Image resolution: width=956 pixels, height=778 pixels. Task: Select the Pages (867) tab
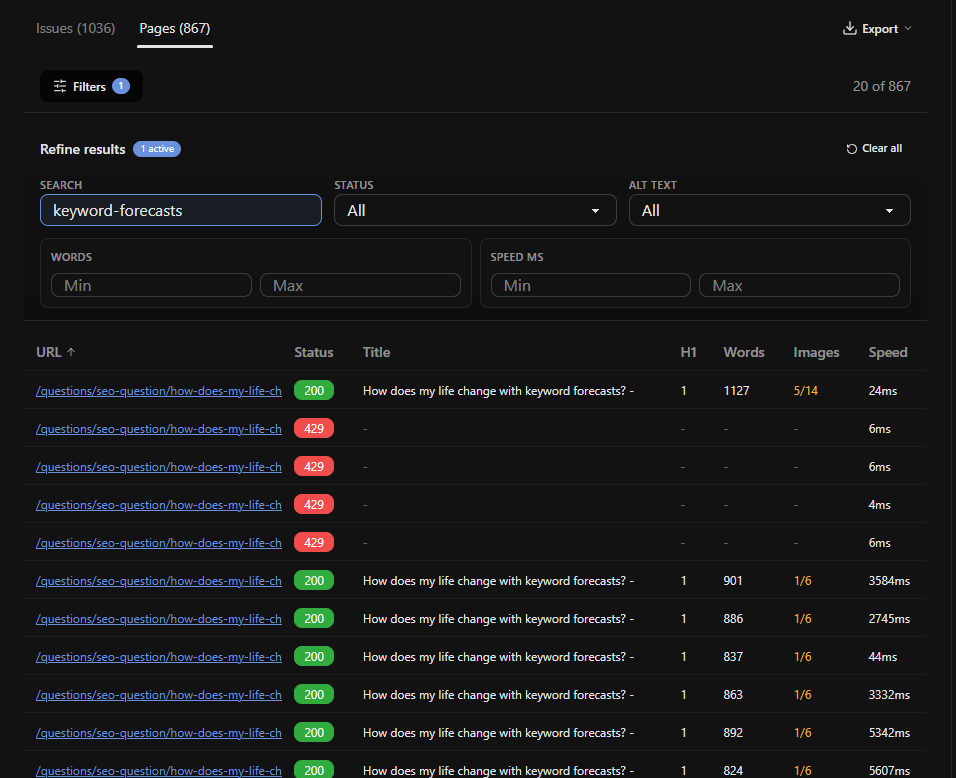(174, 29)
